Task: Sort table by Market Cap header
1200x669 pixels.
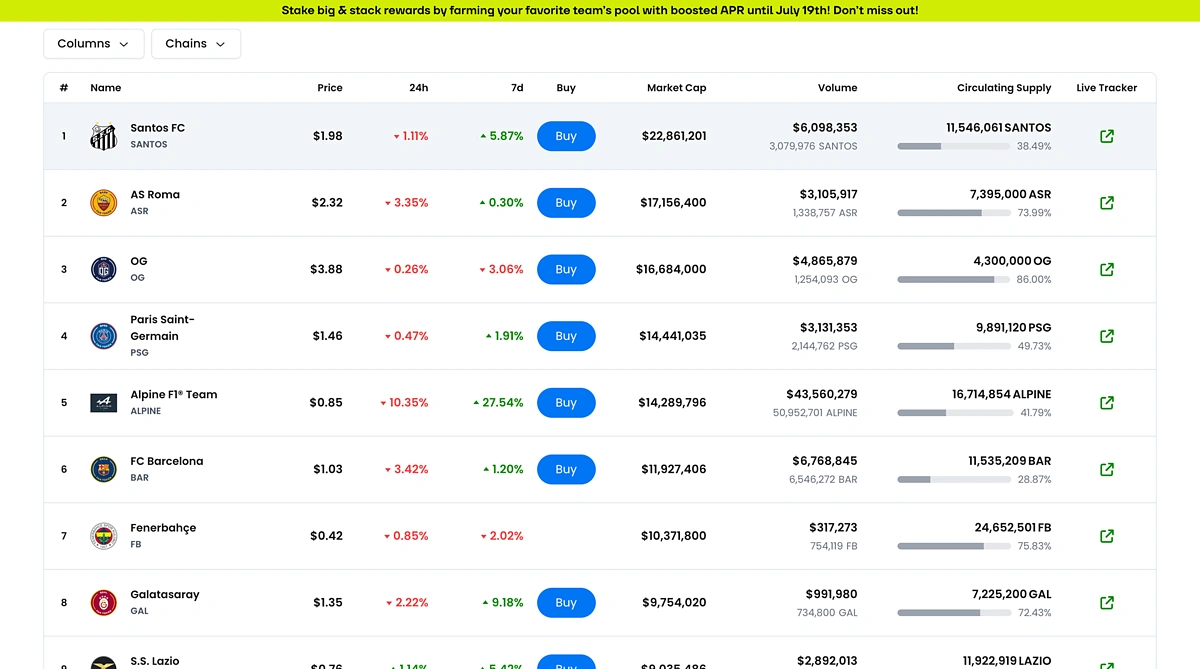Action: click(x=676, y=88)
